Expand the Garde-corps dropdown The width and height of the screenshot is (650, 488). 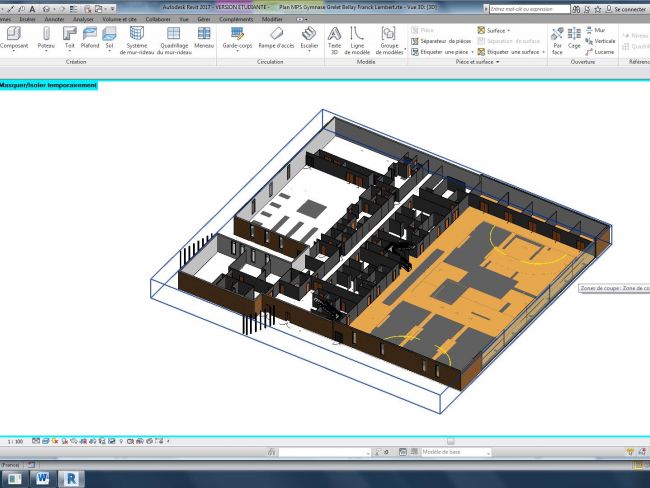pyautogui.click(x=237, y=52)
